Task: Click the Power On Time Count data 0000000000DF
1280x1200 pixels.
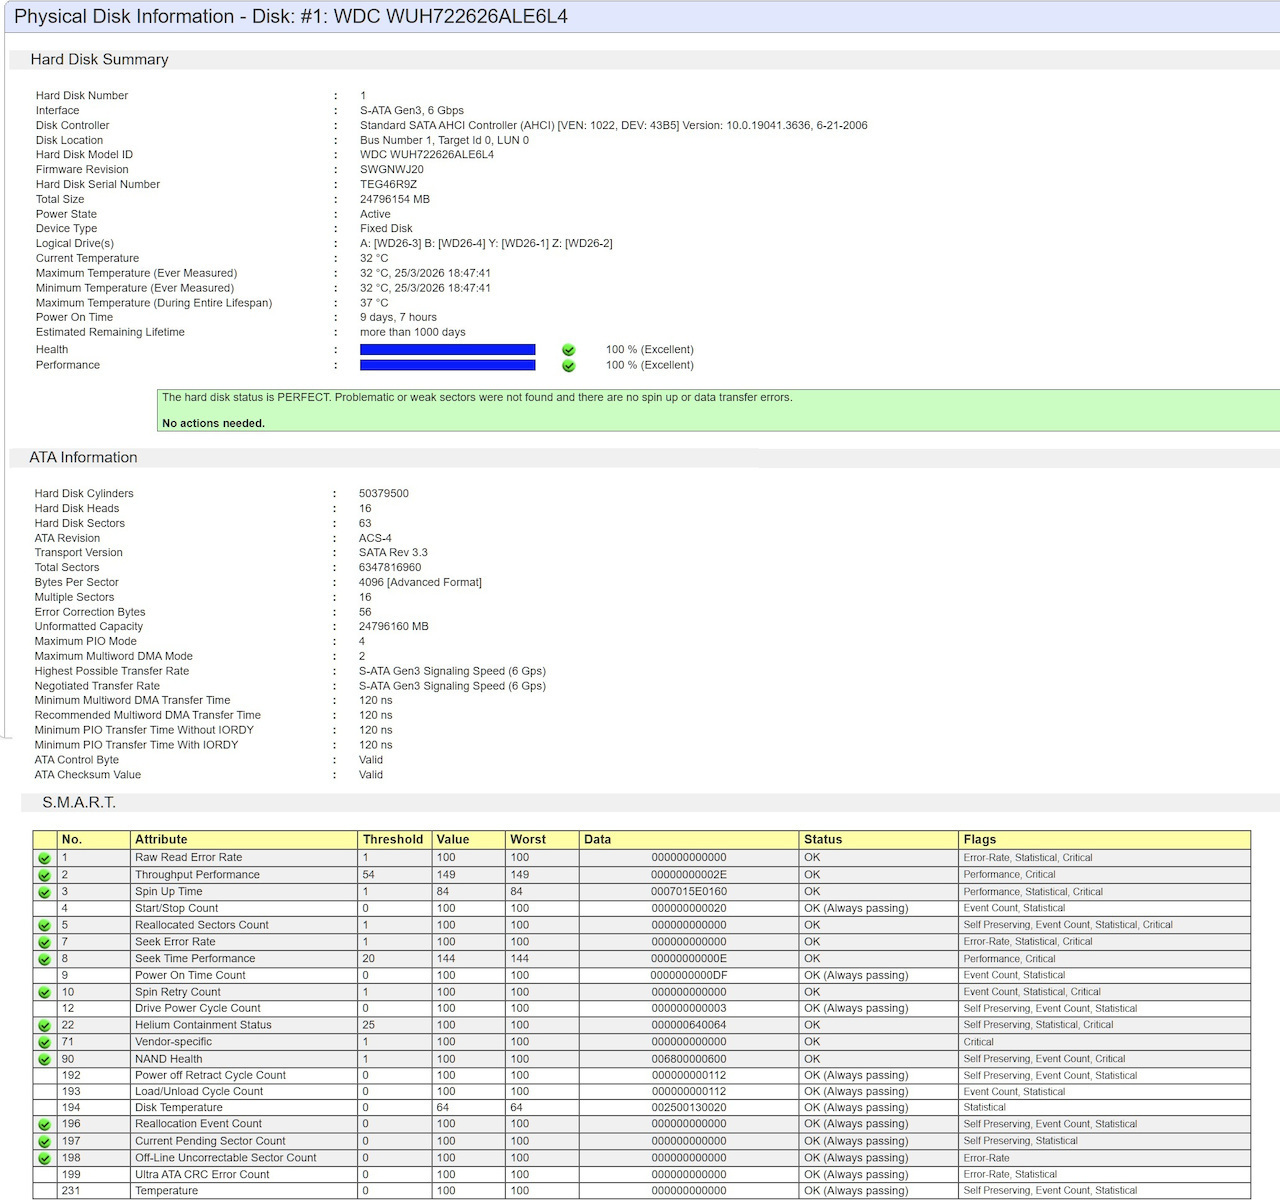Action: [x=689, y=976]
